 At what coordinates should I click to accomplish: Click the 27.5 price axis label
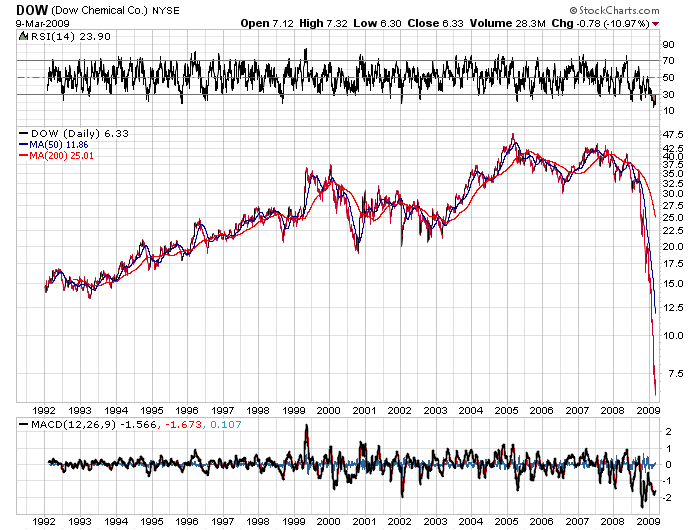click(673, 205)
